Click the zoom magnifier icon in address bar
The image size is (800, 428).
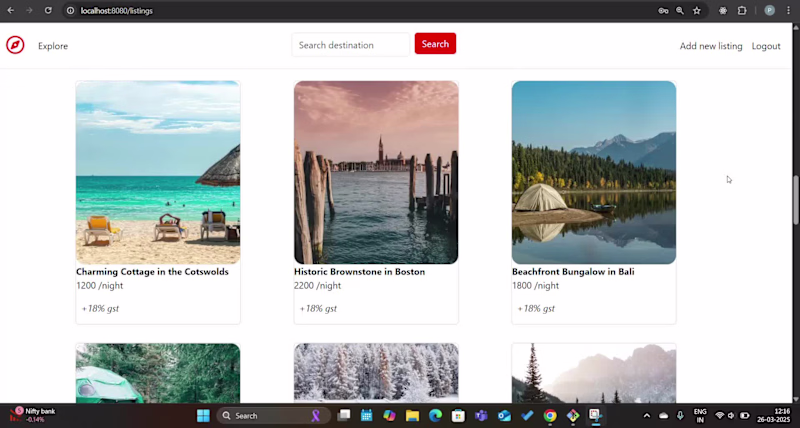coord(680,10)
